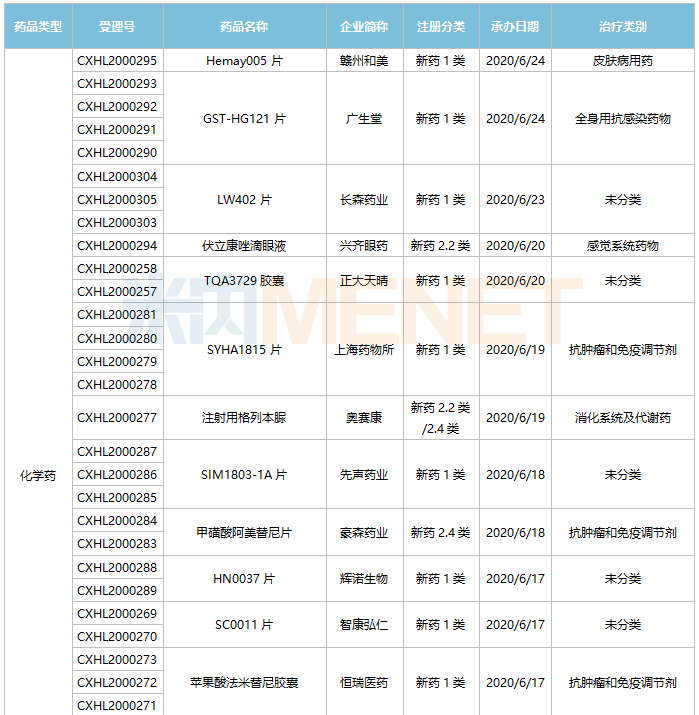
Task: Select cell CXHL2000257
Action: pyautogui.click(x=118, y=292)
